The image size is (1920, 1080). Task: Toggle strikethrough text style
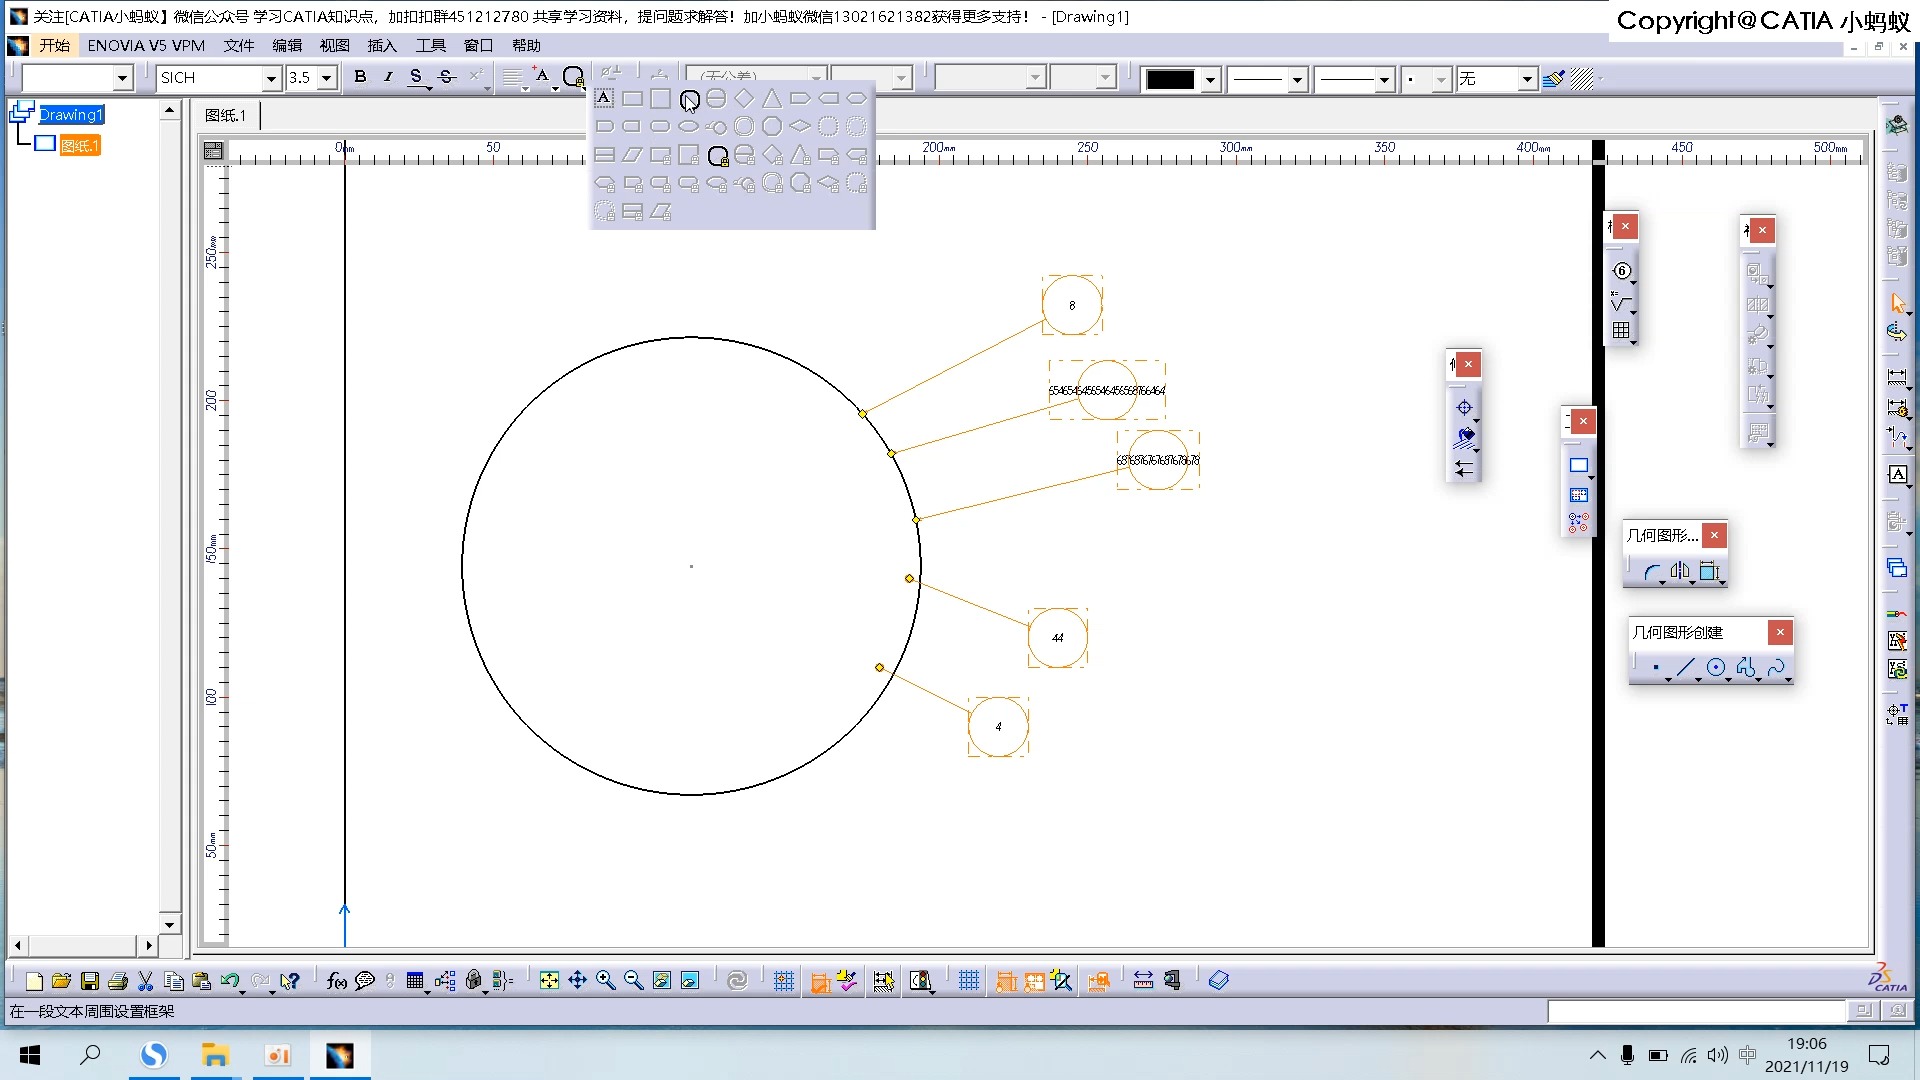[447, 77]
